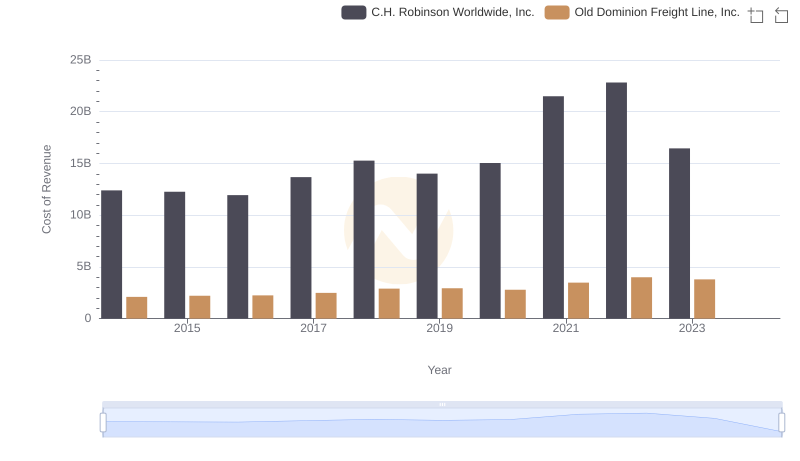Click the 20B y-axis label

(81, 111)
